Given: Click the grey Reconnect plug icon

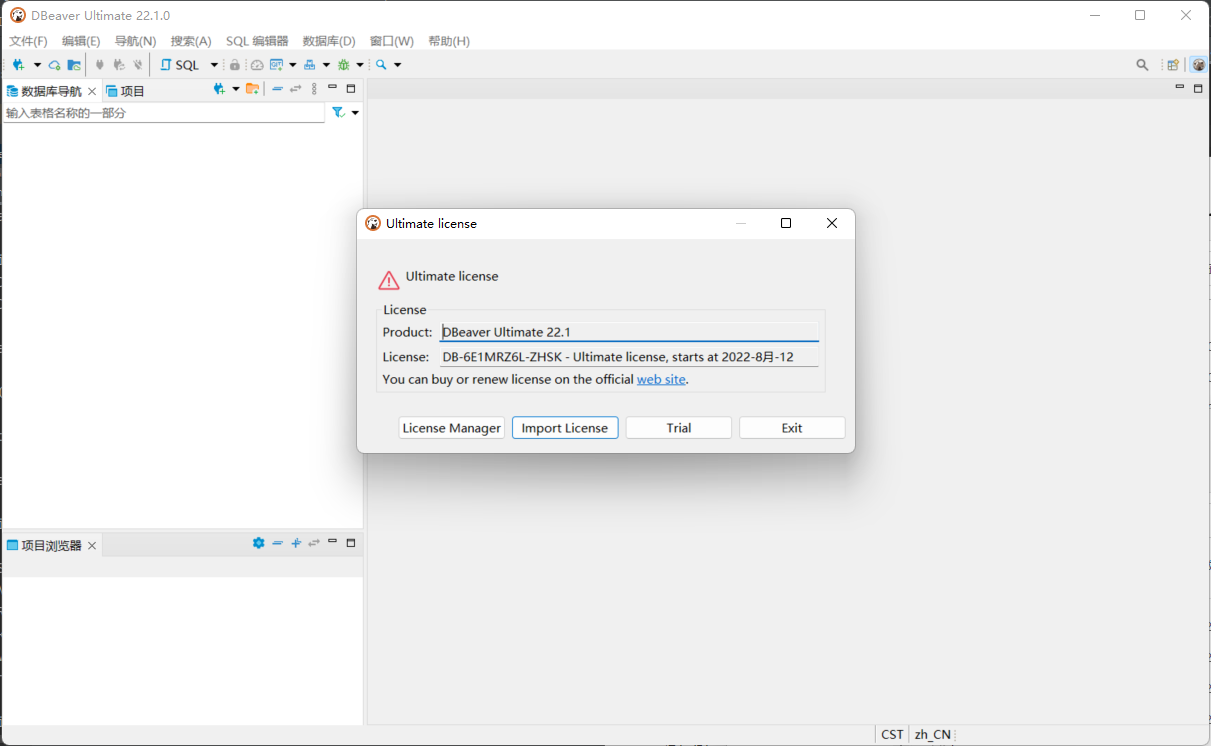Looking at the screenshot, I should [x=119, y=65].
